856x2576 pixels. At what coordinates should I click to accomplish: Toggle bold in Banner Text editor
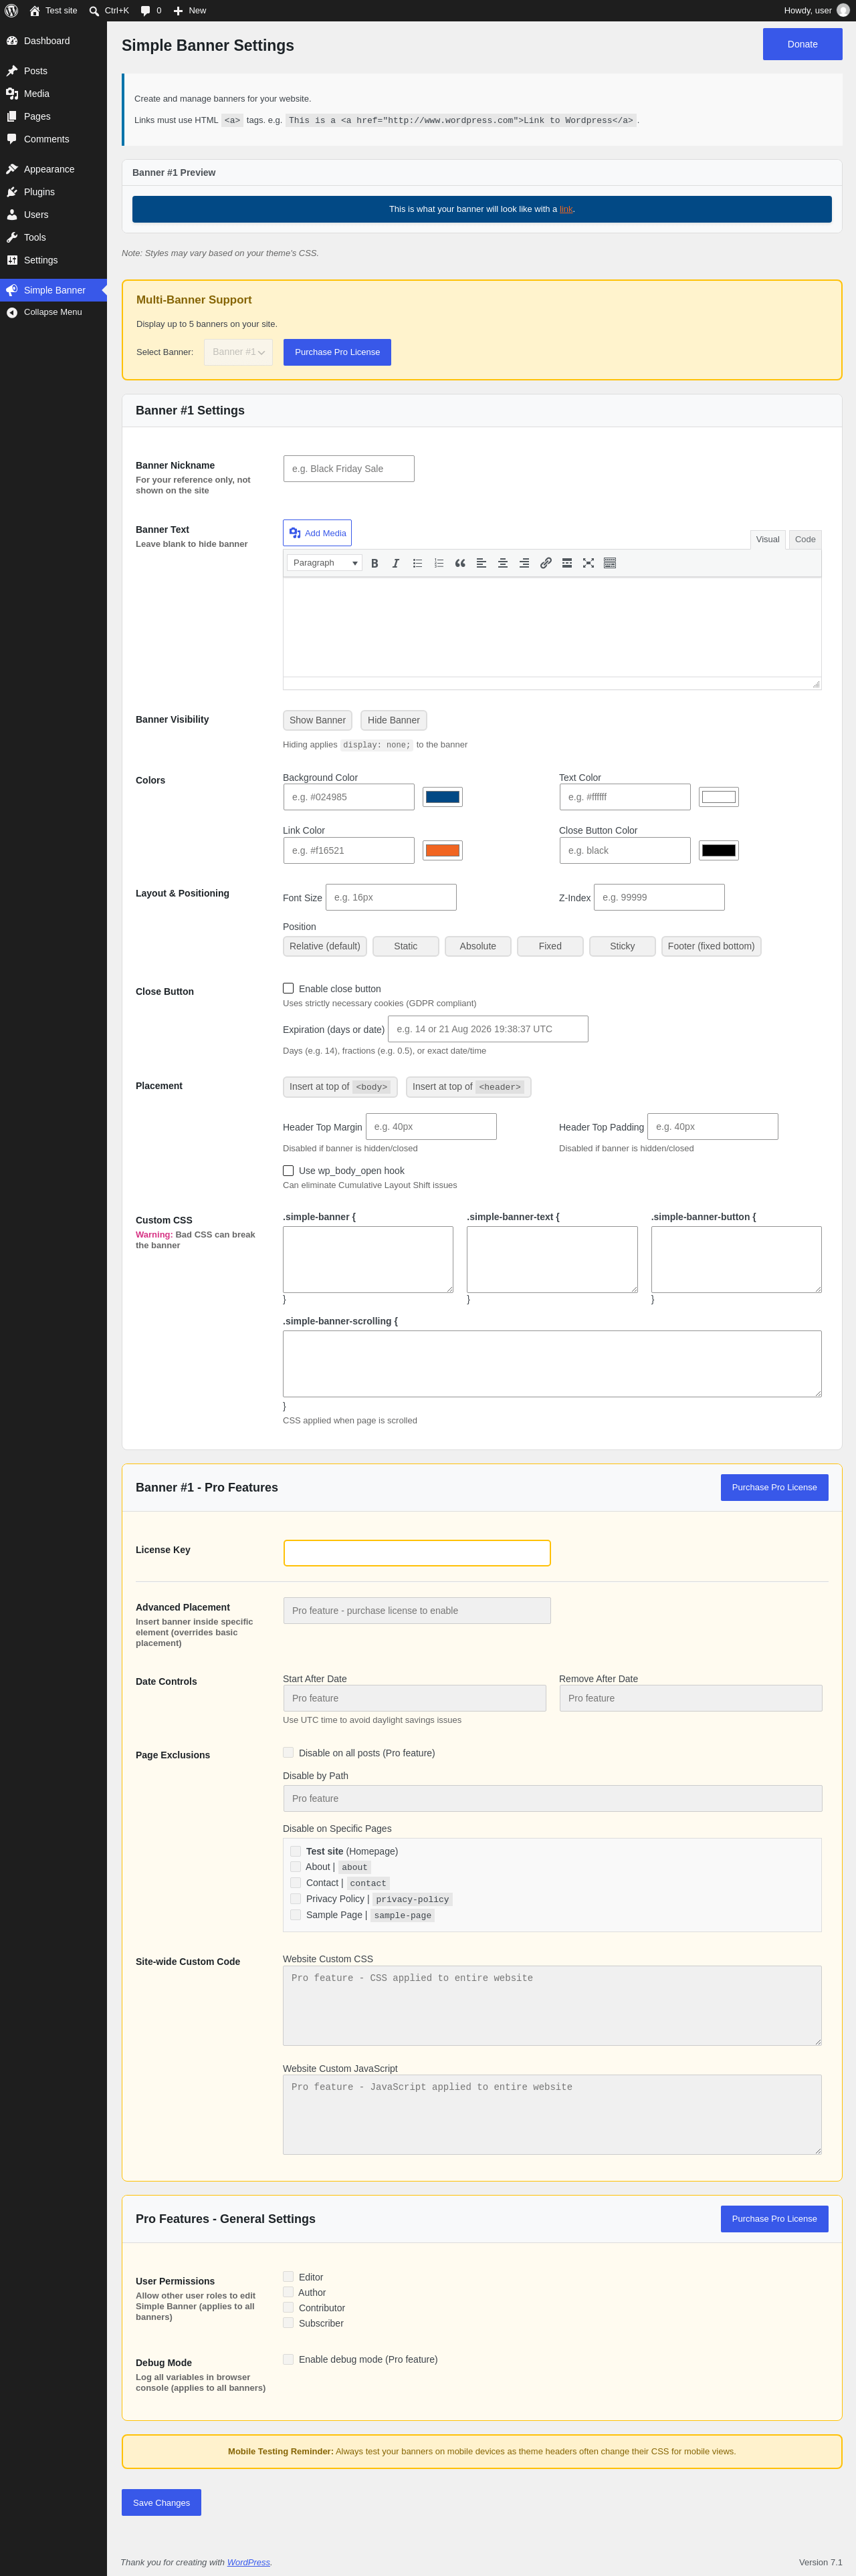point(375,563)
